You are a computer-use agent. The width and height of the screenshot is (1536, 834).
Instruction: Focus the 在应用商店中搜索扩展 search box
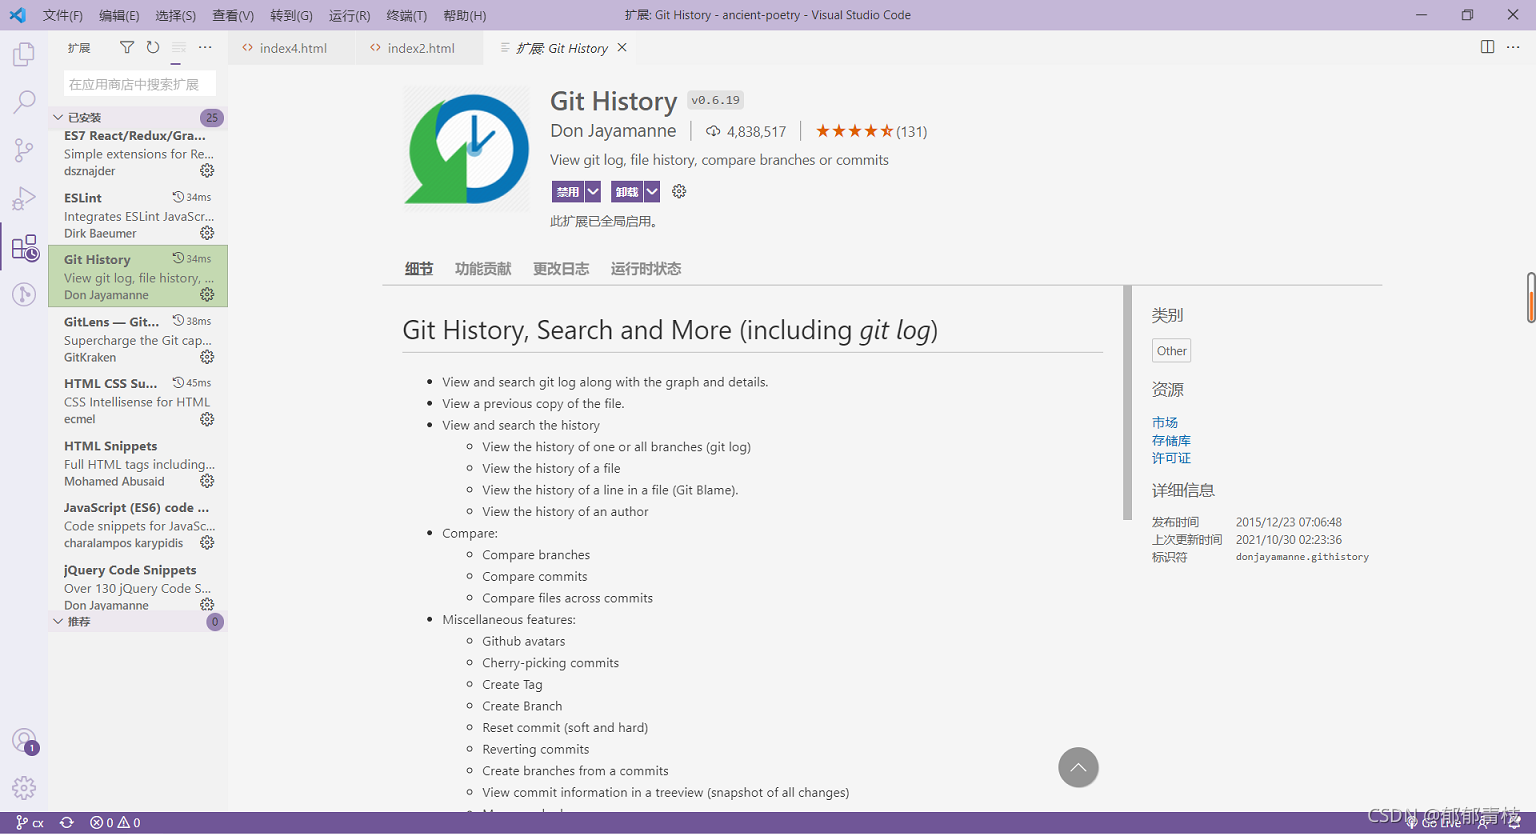click(140, 84)
